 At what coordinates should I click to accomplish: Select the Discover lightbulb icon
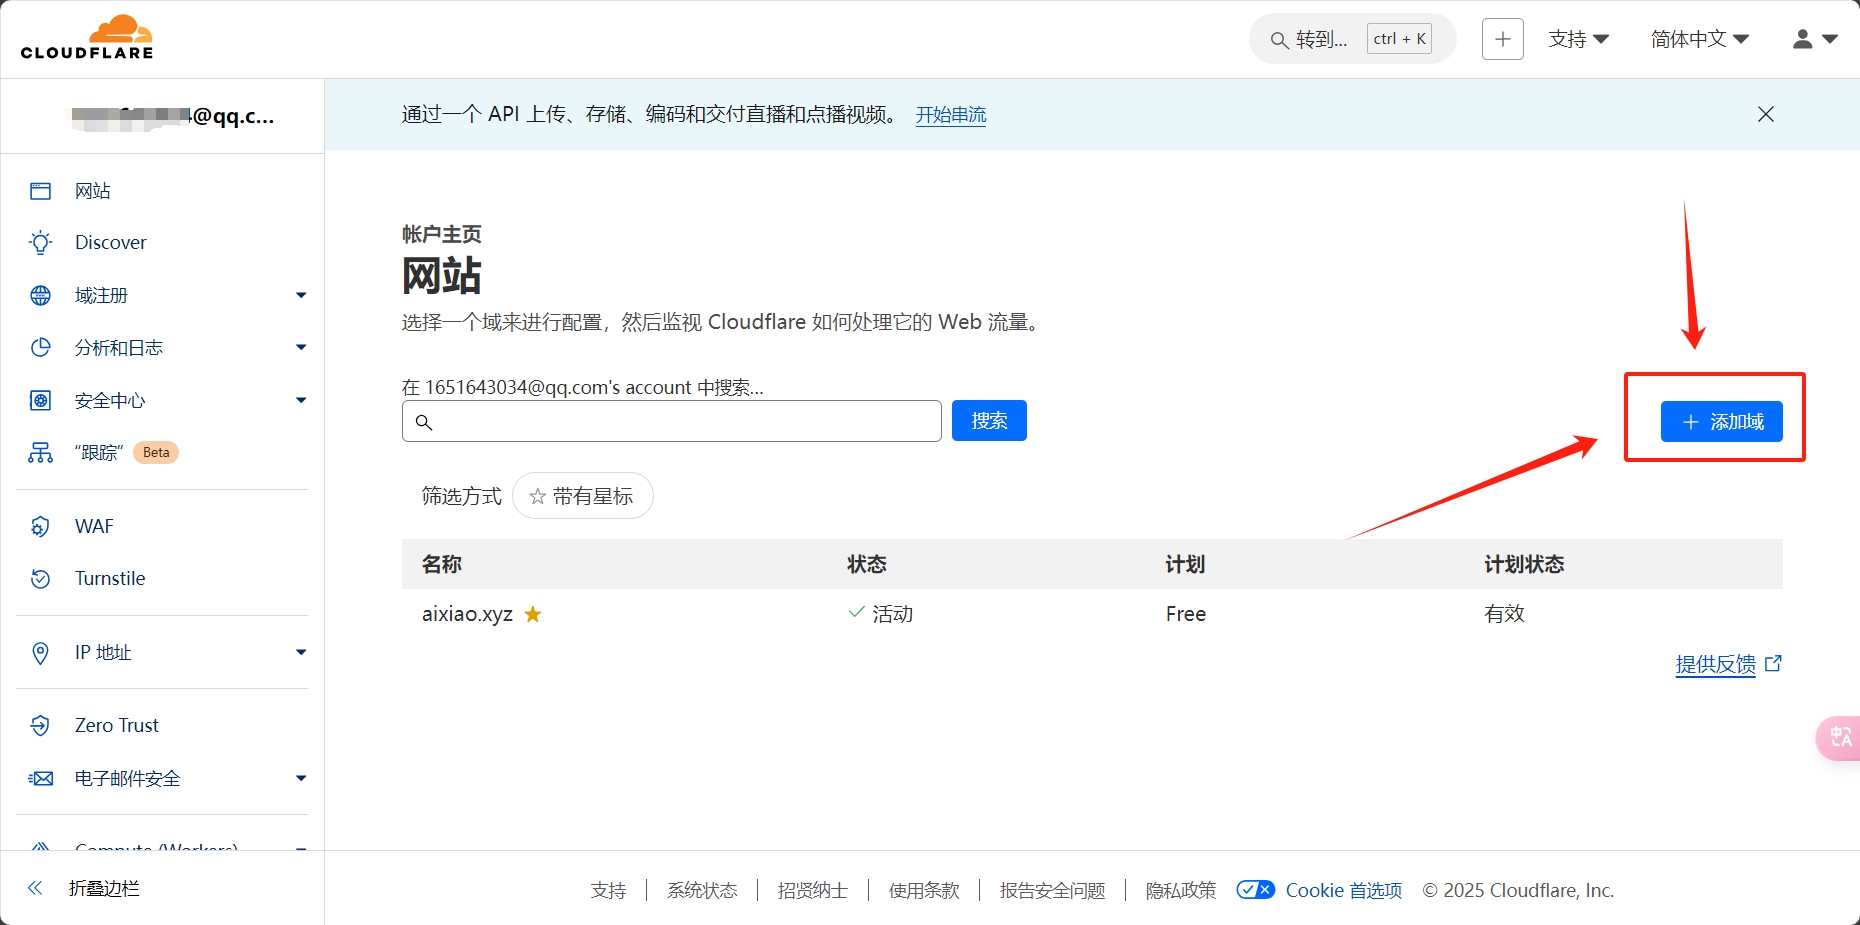point(40,243)
